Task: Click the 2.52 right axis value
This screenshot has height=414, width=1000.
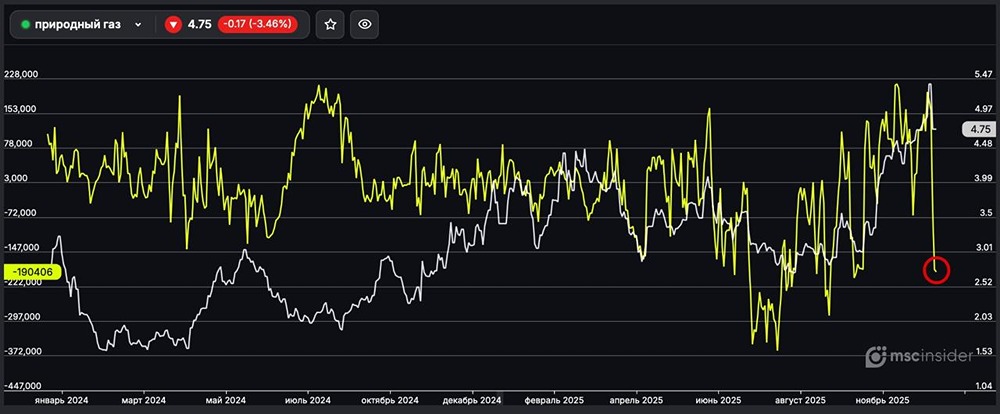Action: click(984, 282)
